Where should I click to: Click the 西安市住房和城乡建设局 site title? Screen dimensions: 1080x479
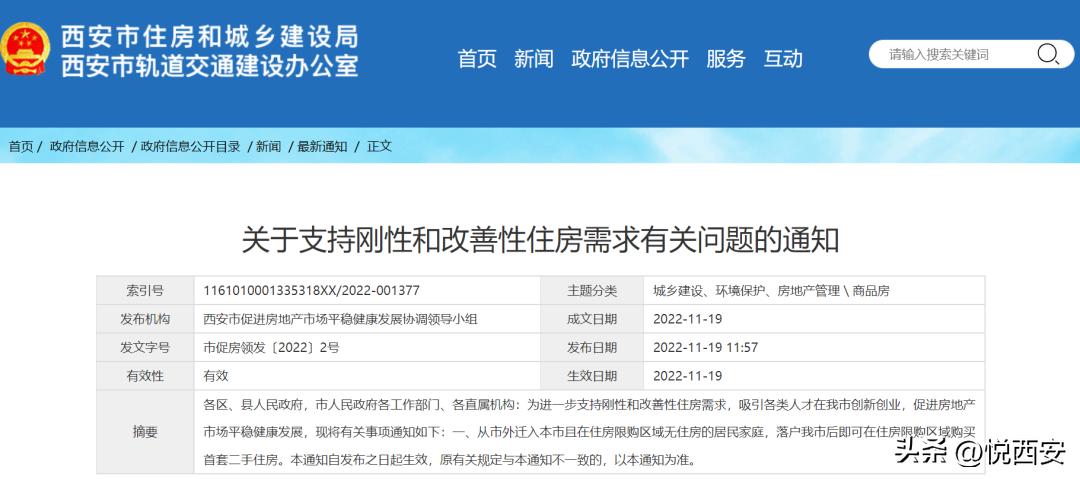(209, 36)
